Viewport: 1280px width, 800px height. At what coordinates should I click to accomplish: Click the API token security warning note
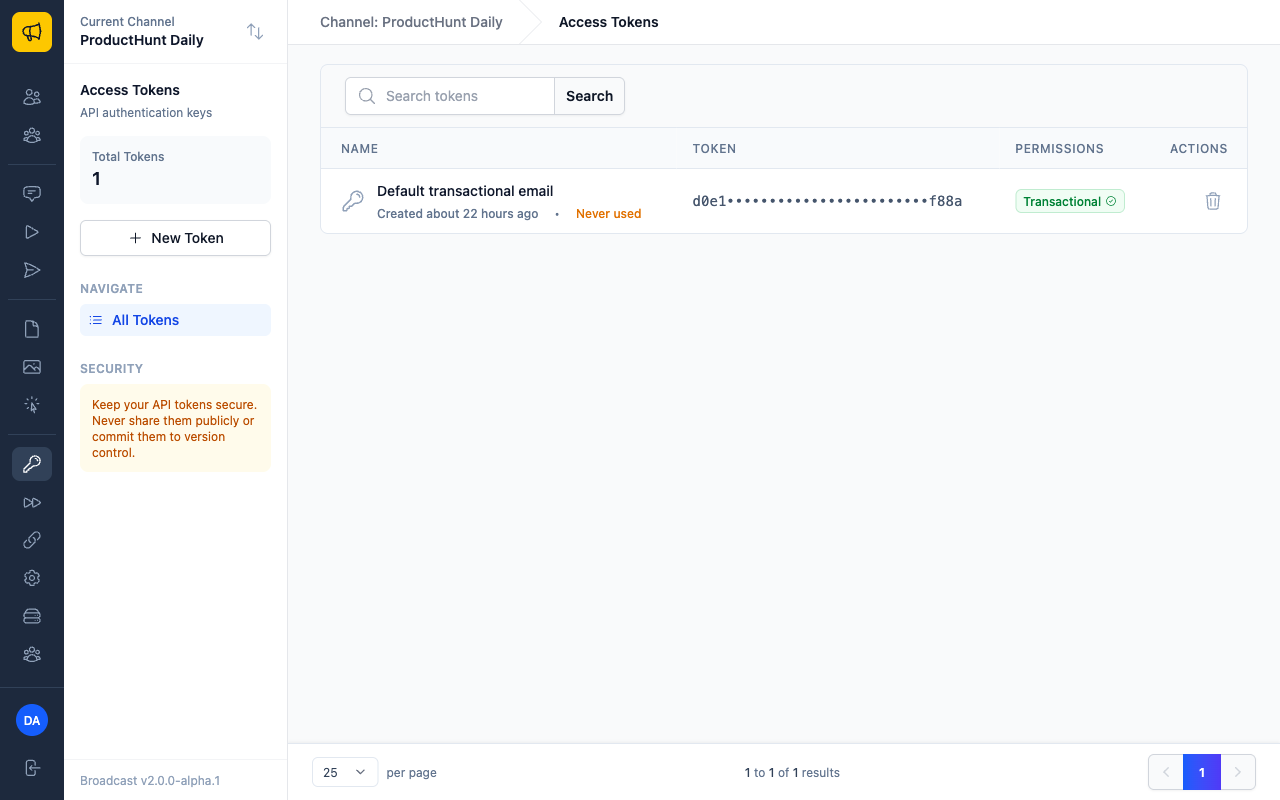[x=175, y=428]
